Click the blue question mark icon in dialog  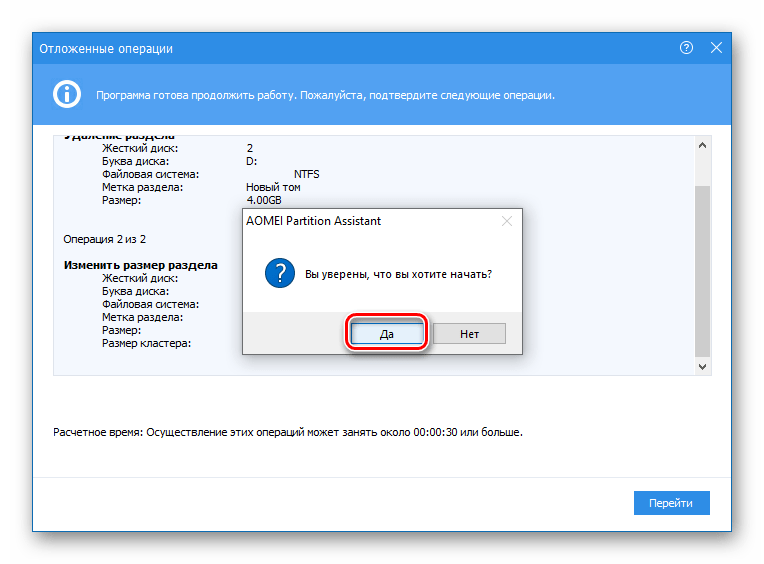point(280,273)
